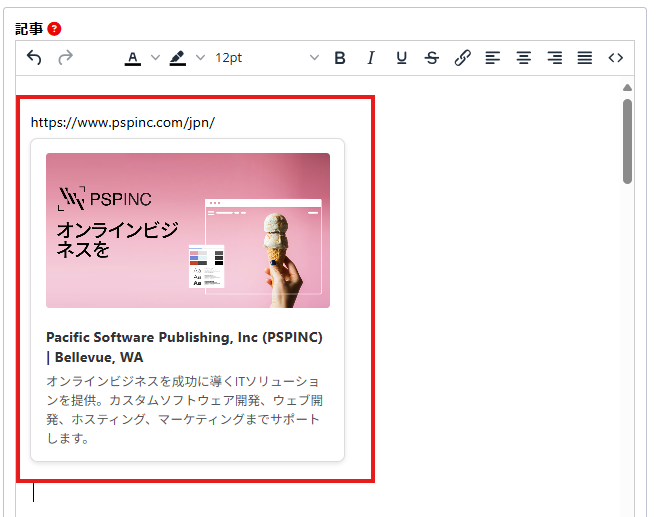The image size is (665, 517).
Task: Click the red help icon beside 記事
Action: pos(54,29)
